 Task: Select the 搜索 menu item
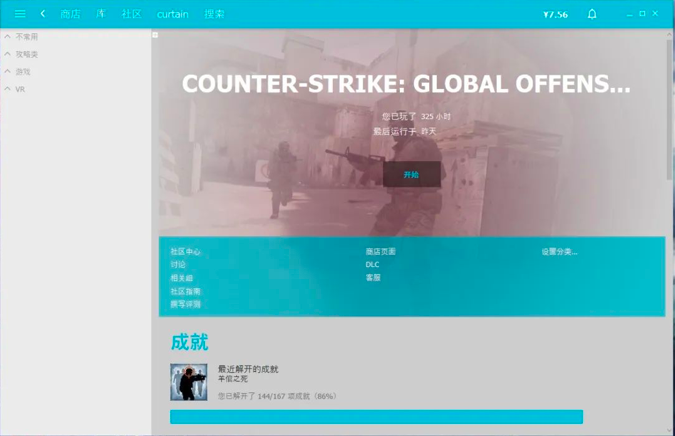pos(214,14)
